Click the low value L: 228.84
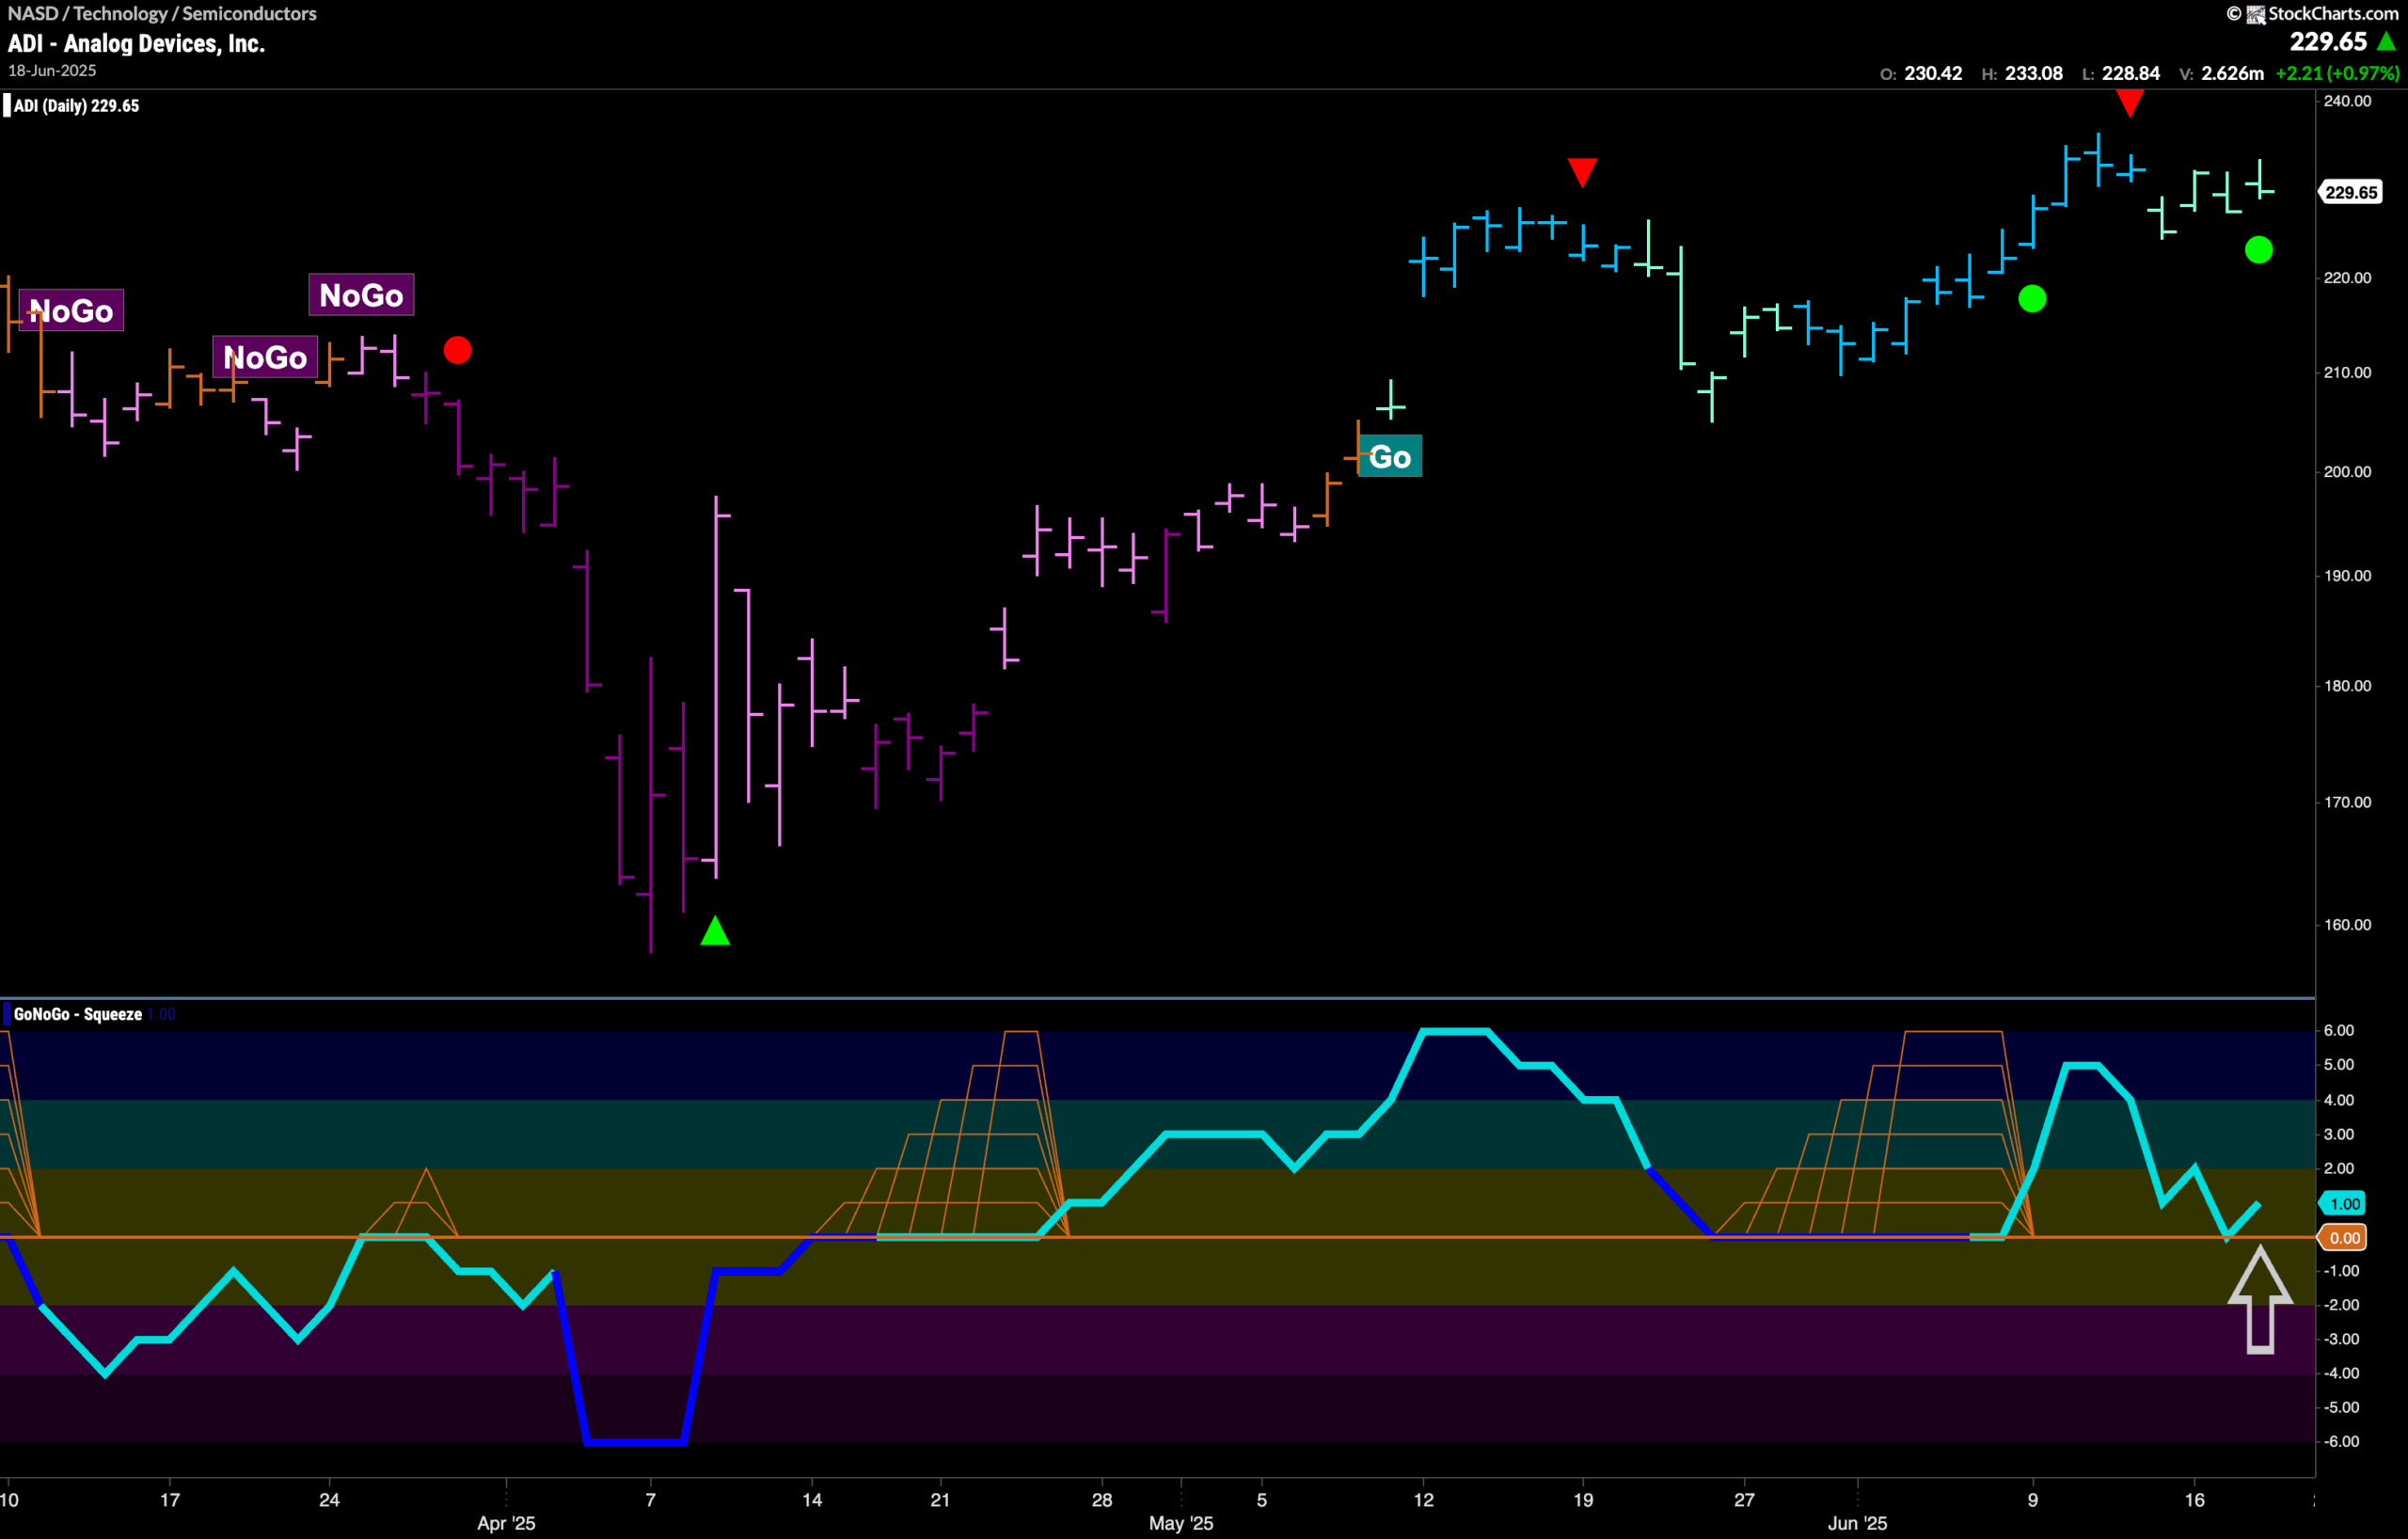This screenshot has height=1539, width=2408. tap(2121, 73)
